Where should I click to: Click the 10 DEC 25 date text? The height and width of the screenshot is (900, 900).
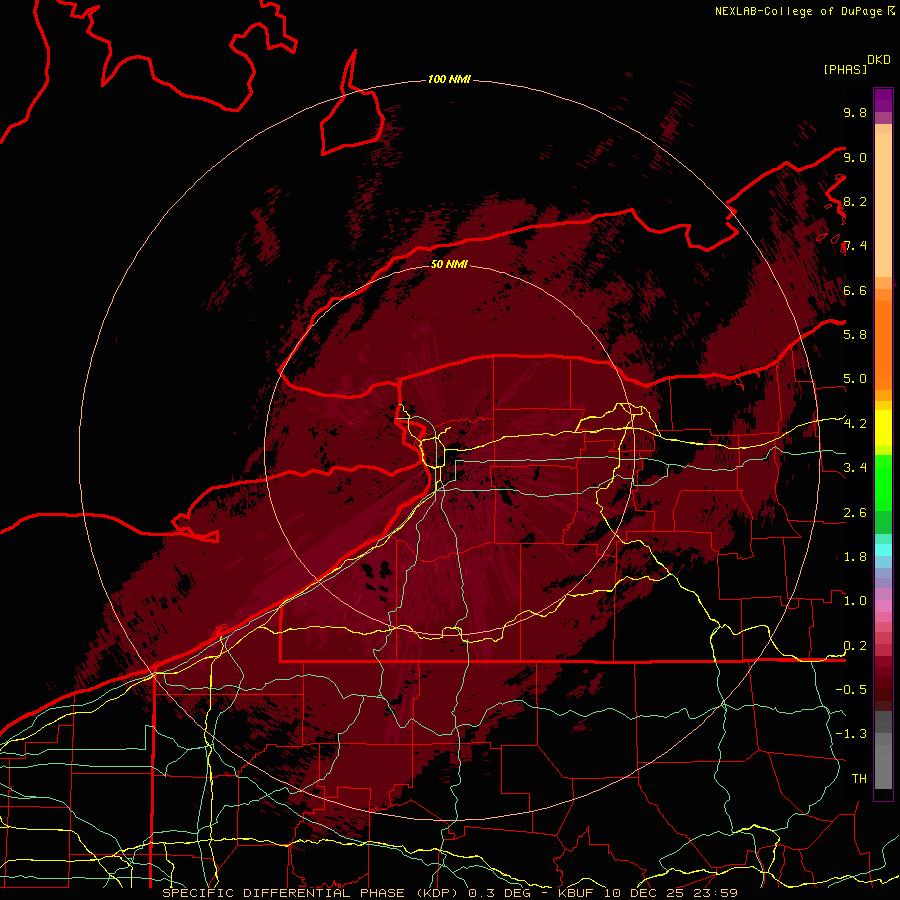[649, 893]
